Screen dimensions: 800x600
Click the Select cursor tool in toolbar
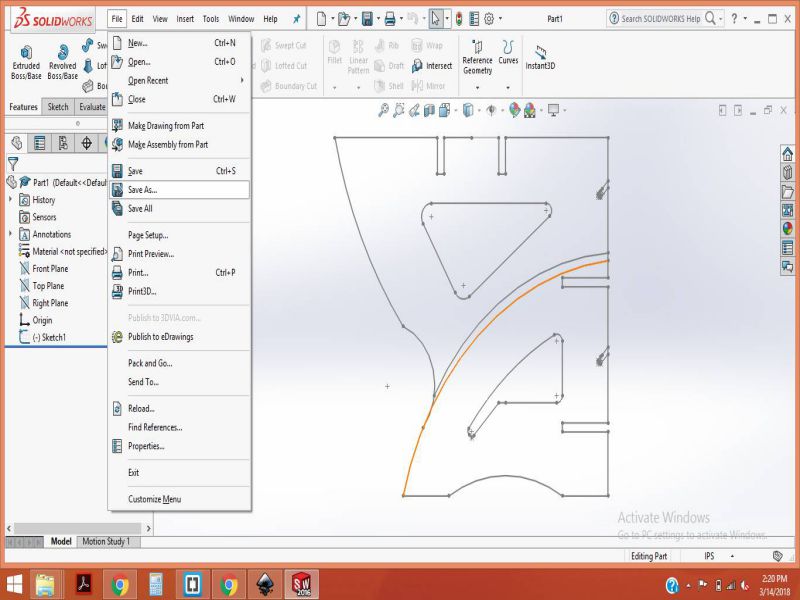click(435, 19)
